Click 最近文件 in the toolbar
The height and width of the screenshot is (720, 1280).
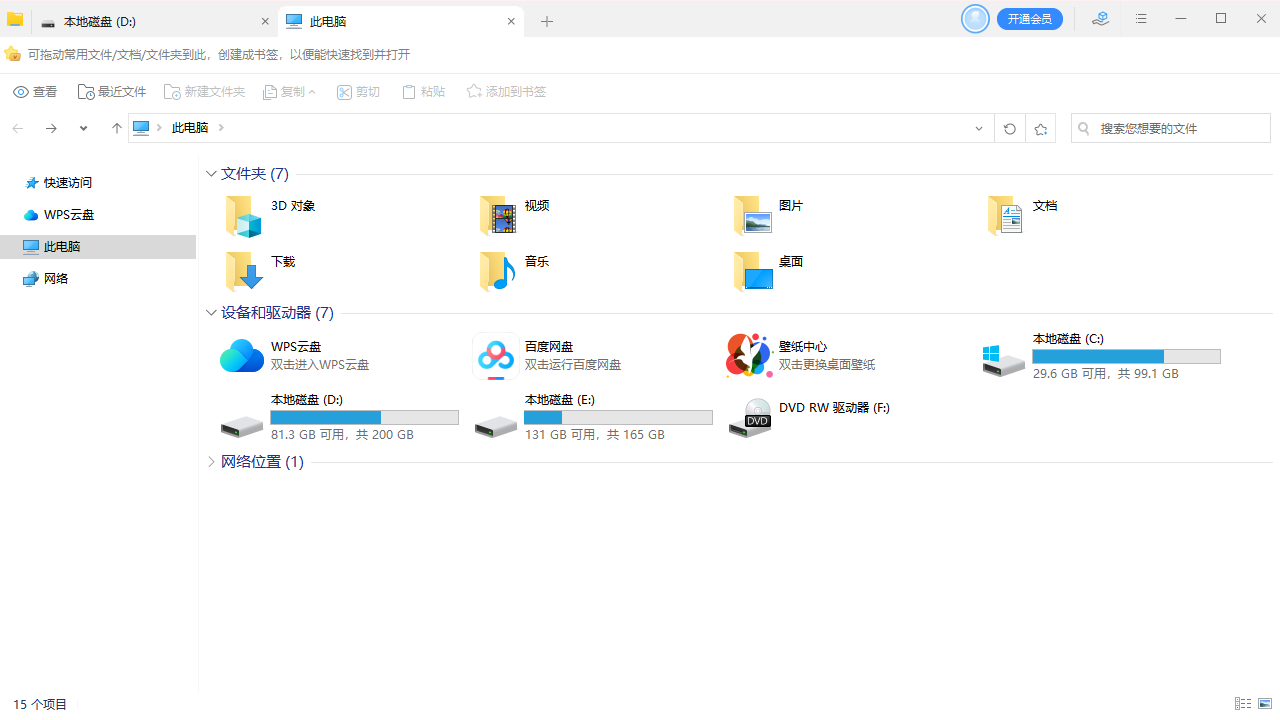point(112,91)
